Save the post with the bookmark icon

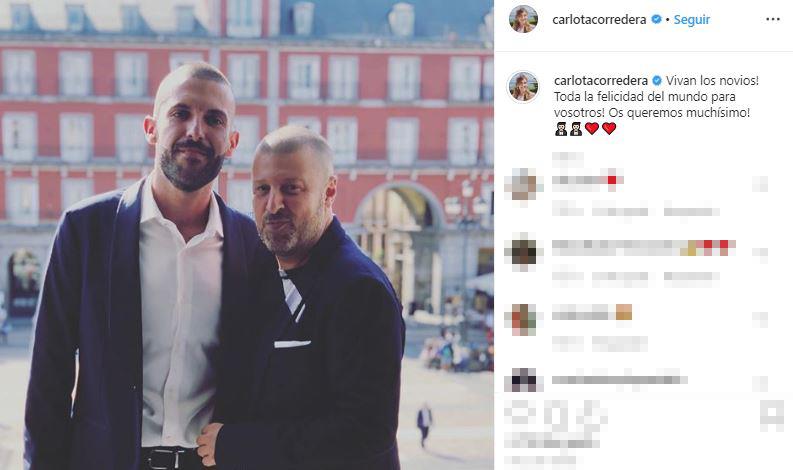(x=772, y=414)
